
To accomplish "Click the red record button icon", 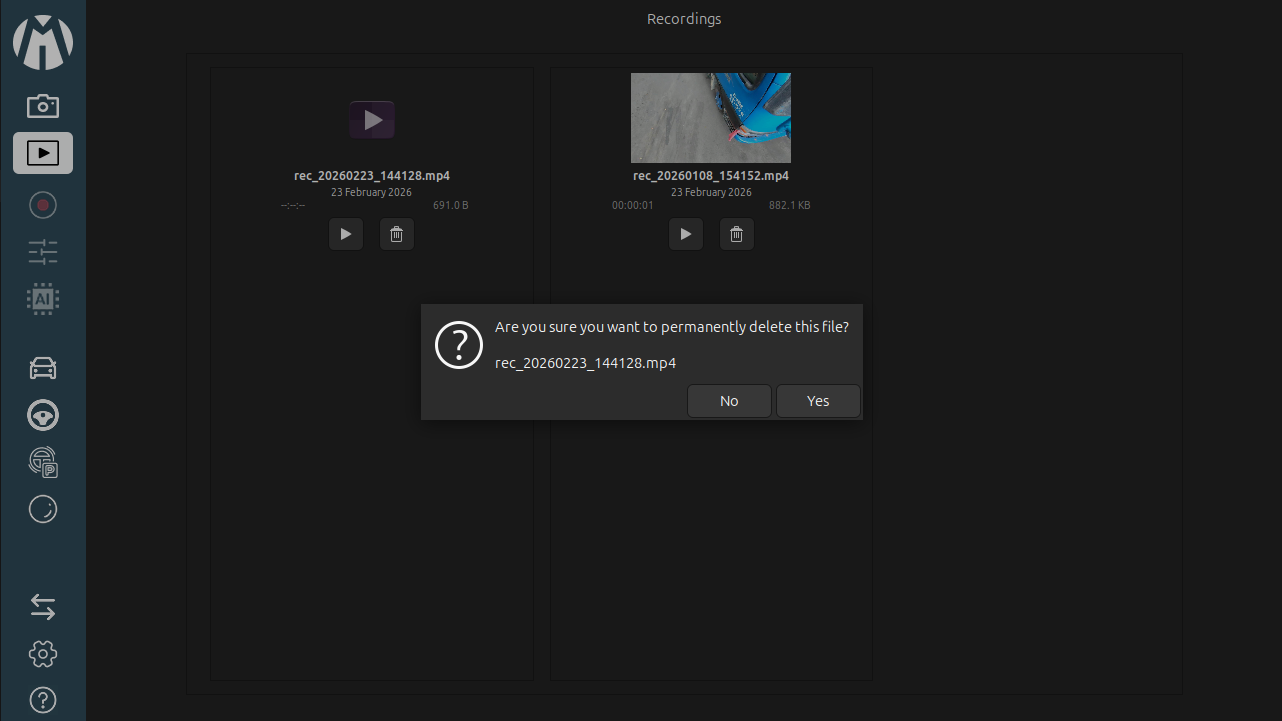I will (x=43, y=205).
